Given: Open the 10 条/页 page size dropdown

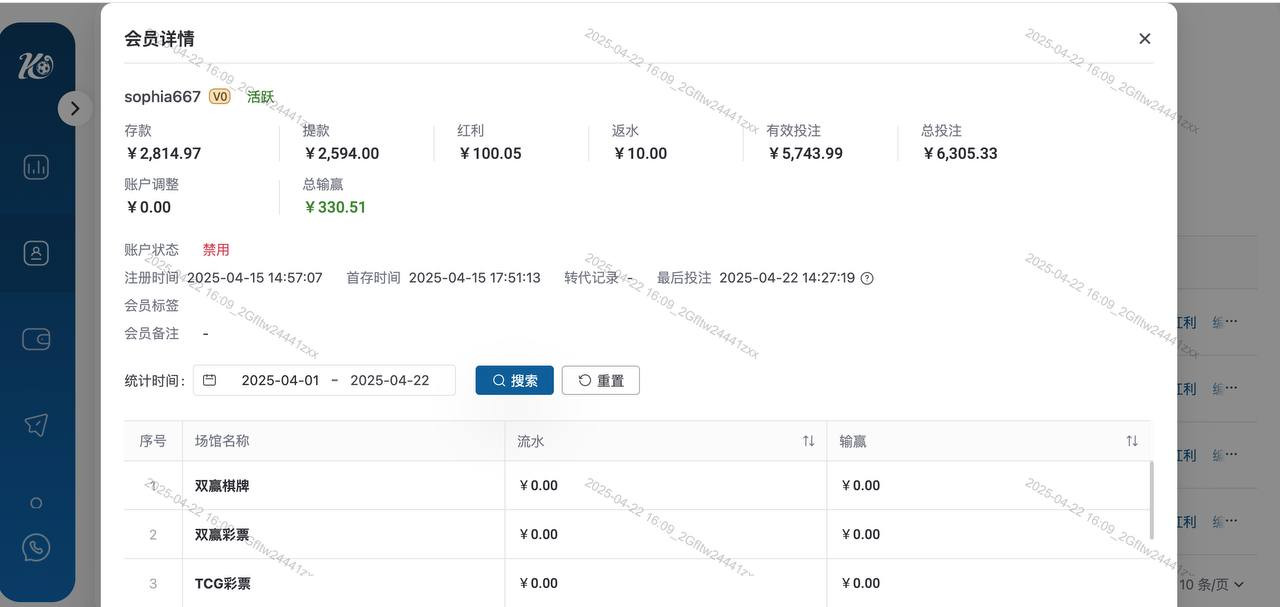Looking at the screenshot, I should click(x=1212, y=584).
